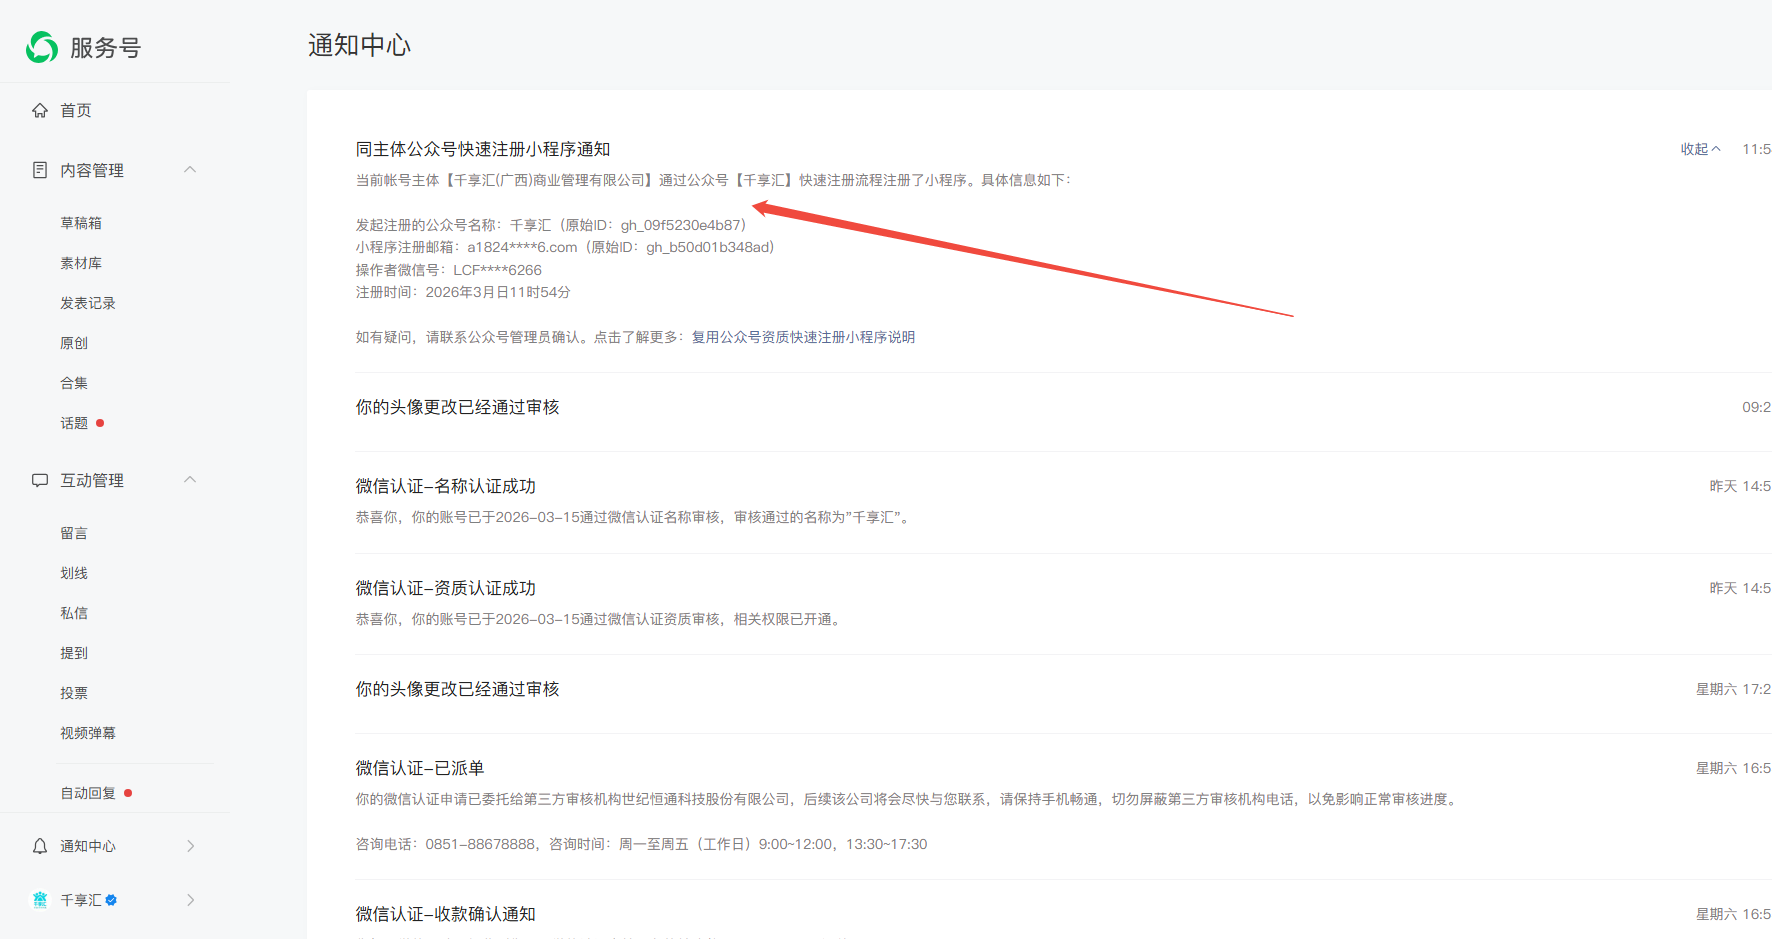
Task: Open 视频弹幕 under 互动管理
Action: pos(88,733)
